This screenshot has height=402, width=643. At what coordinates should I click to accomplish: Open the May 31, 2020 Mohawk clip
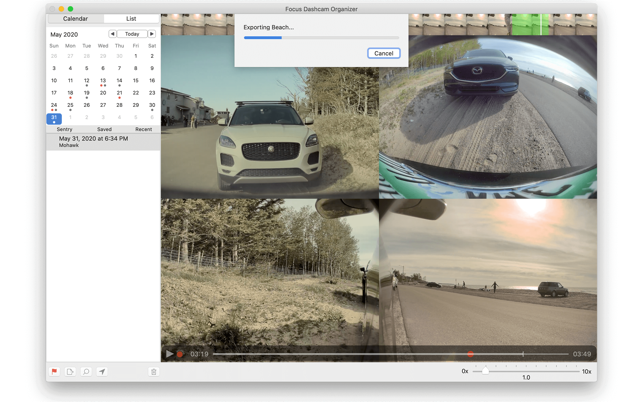103,142
